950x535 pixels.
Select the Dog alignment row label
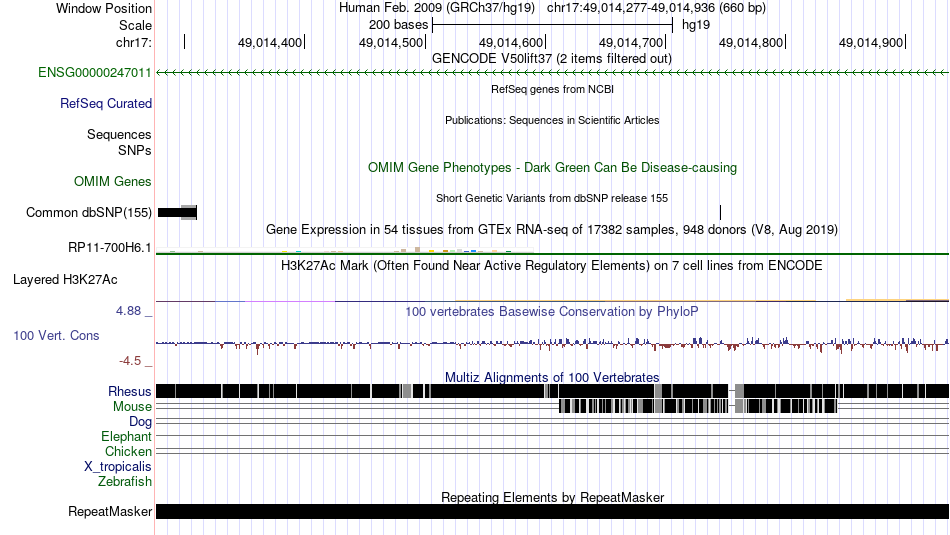click(141, 422)
